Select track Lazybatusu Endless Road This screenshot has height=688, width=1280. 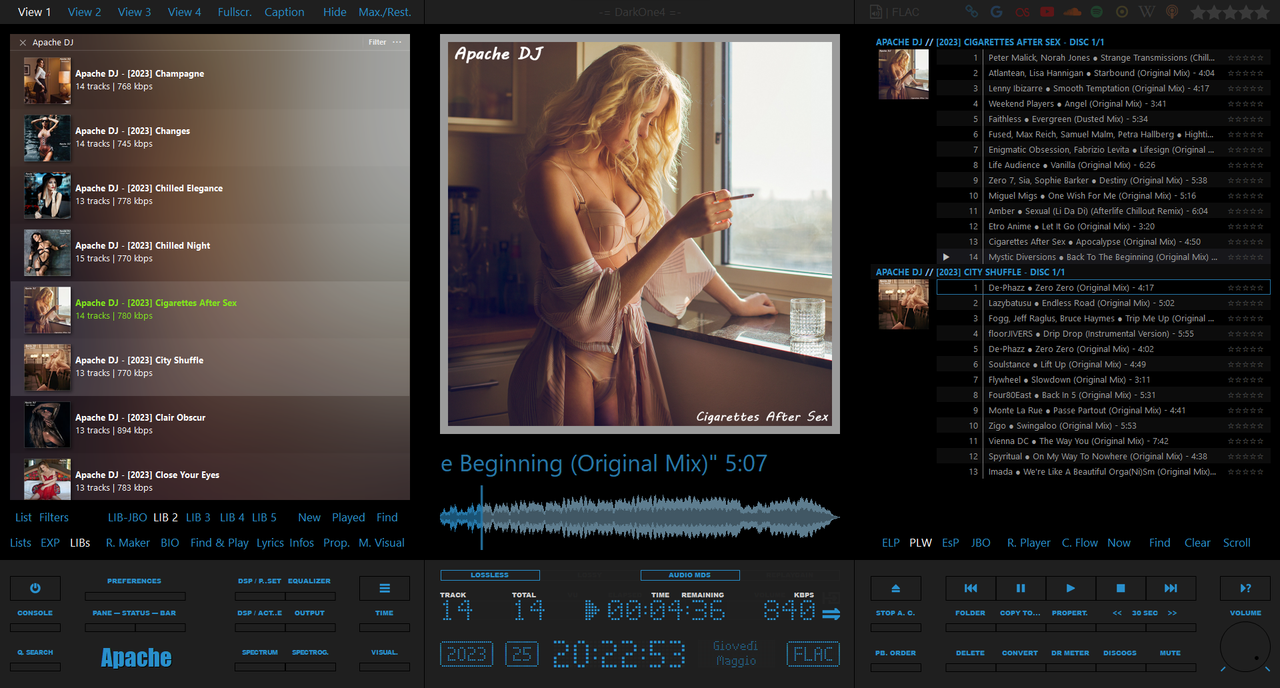coord(1103,303)
